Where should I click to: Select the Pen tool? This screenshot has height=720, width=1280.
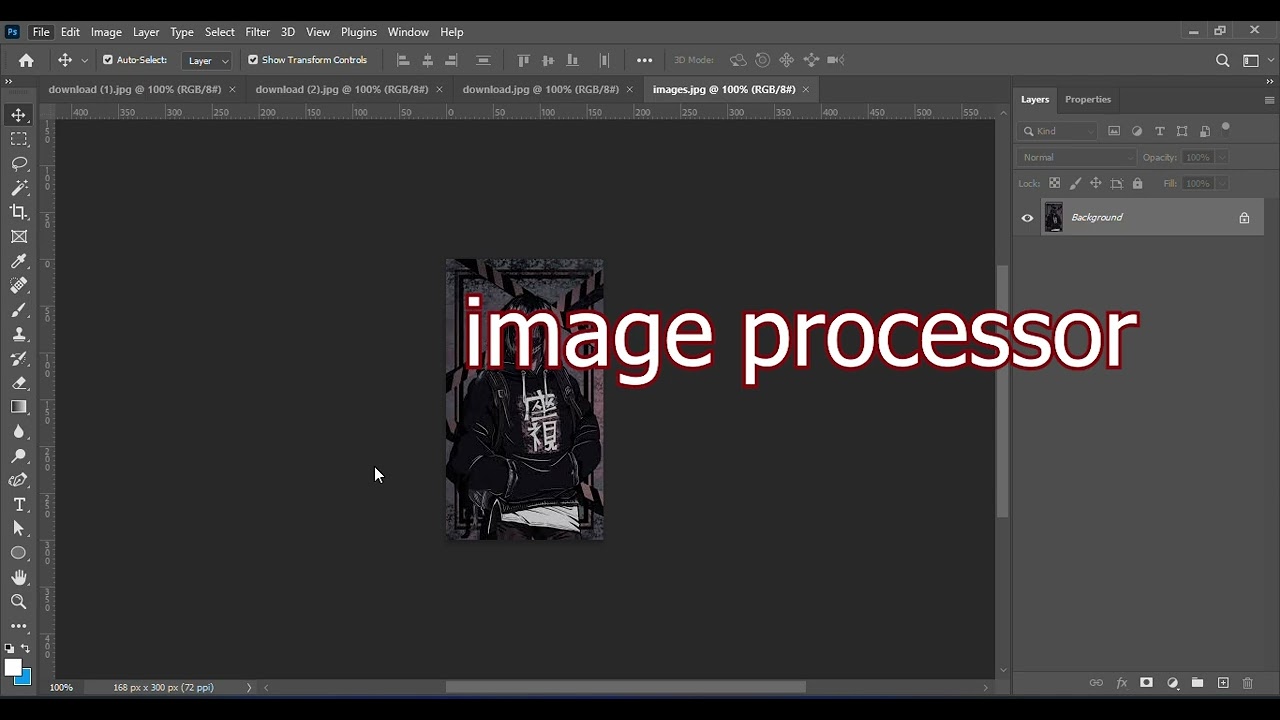click(x=19, y=480)
